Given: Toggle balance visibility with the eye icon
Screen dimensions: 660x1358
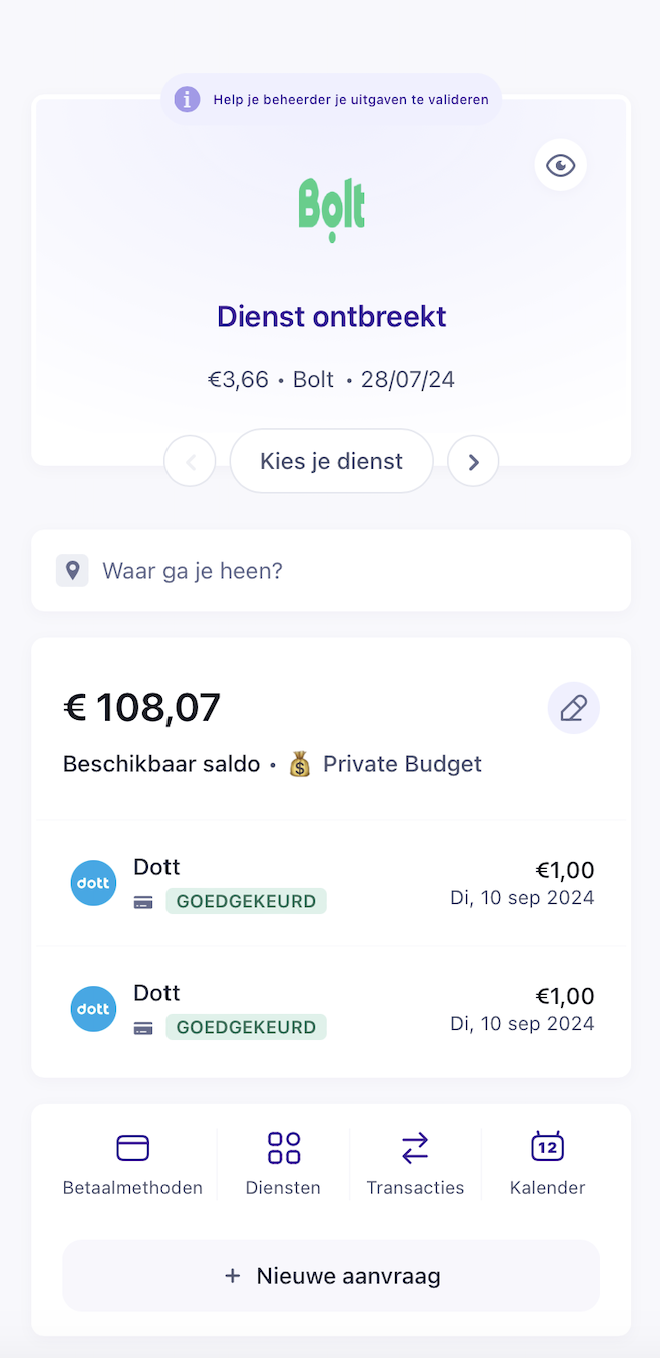Looking at the screenshot, I should pyautogui.click(x=560, y=165).
